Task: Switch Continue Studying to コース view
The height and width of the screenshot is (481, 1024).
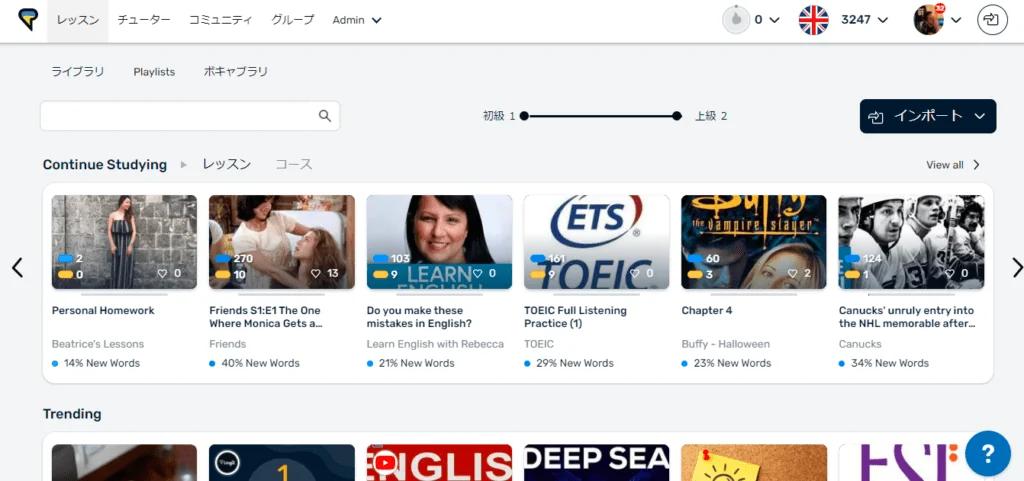Action: (294, 164)
